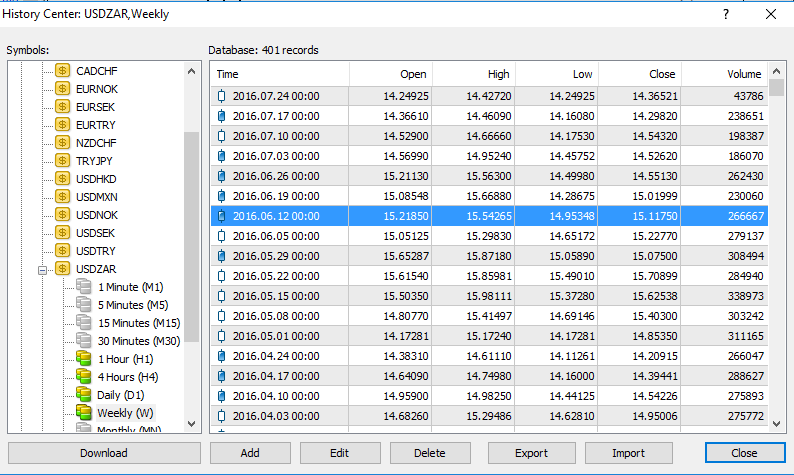Click the volume value 186070

pos(745,156)
